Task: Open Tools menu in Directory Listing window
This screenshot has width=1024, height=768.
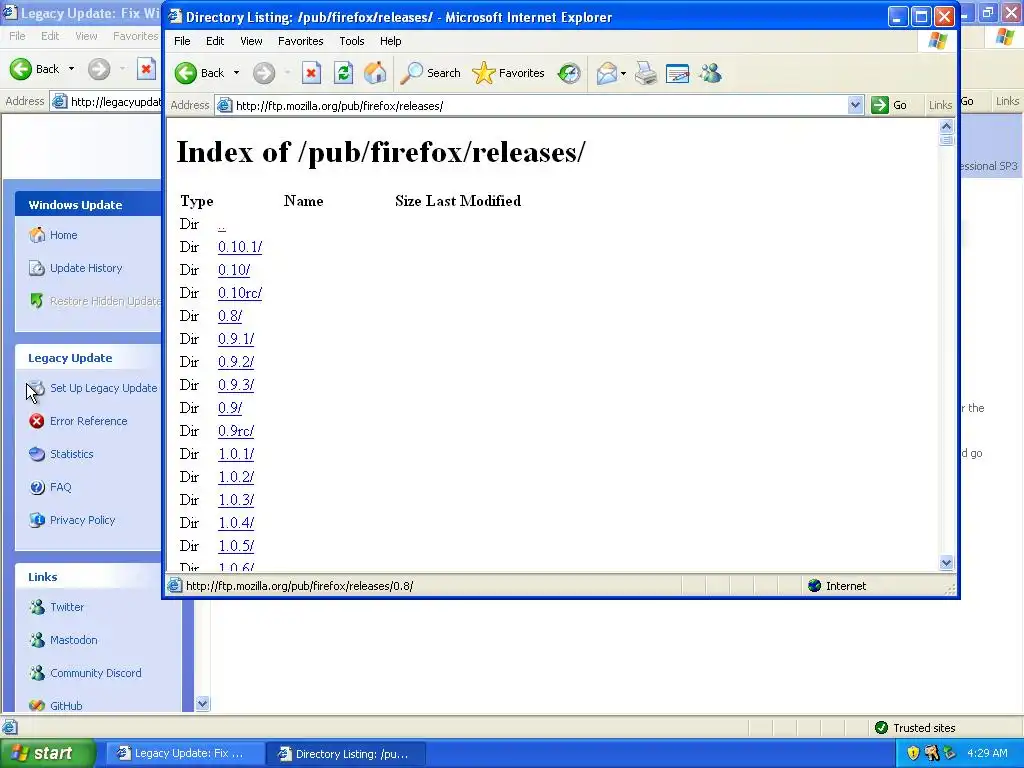Action: [x=351, y=41]
